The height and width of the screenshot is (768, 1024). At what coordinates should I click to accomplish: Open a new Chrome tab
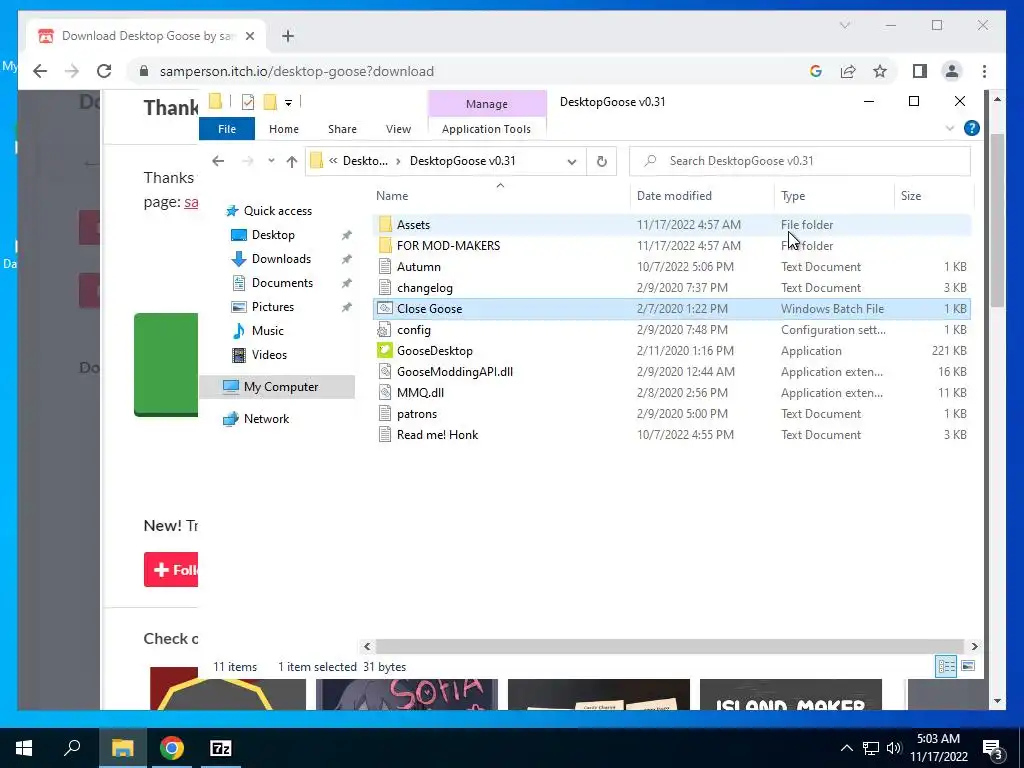[x=288, y=36]
